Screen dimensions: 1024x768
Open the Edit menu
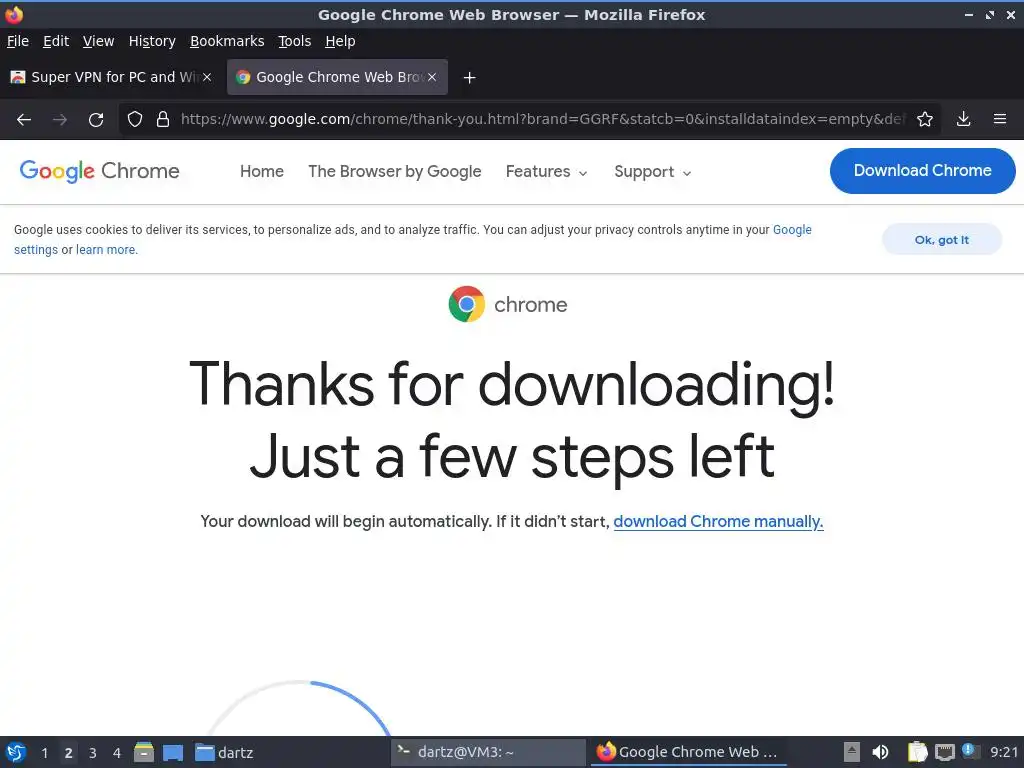(56, 41)
